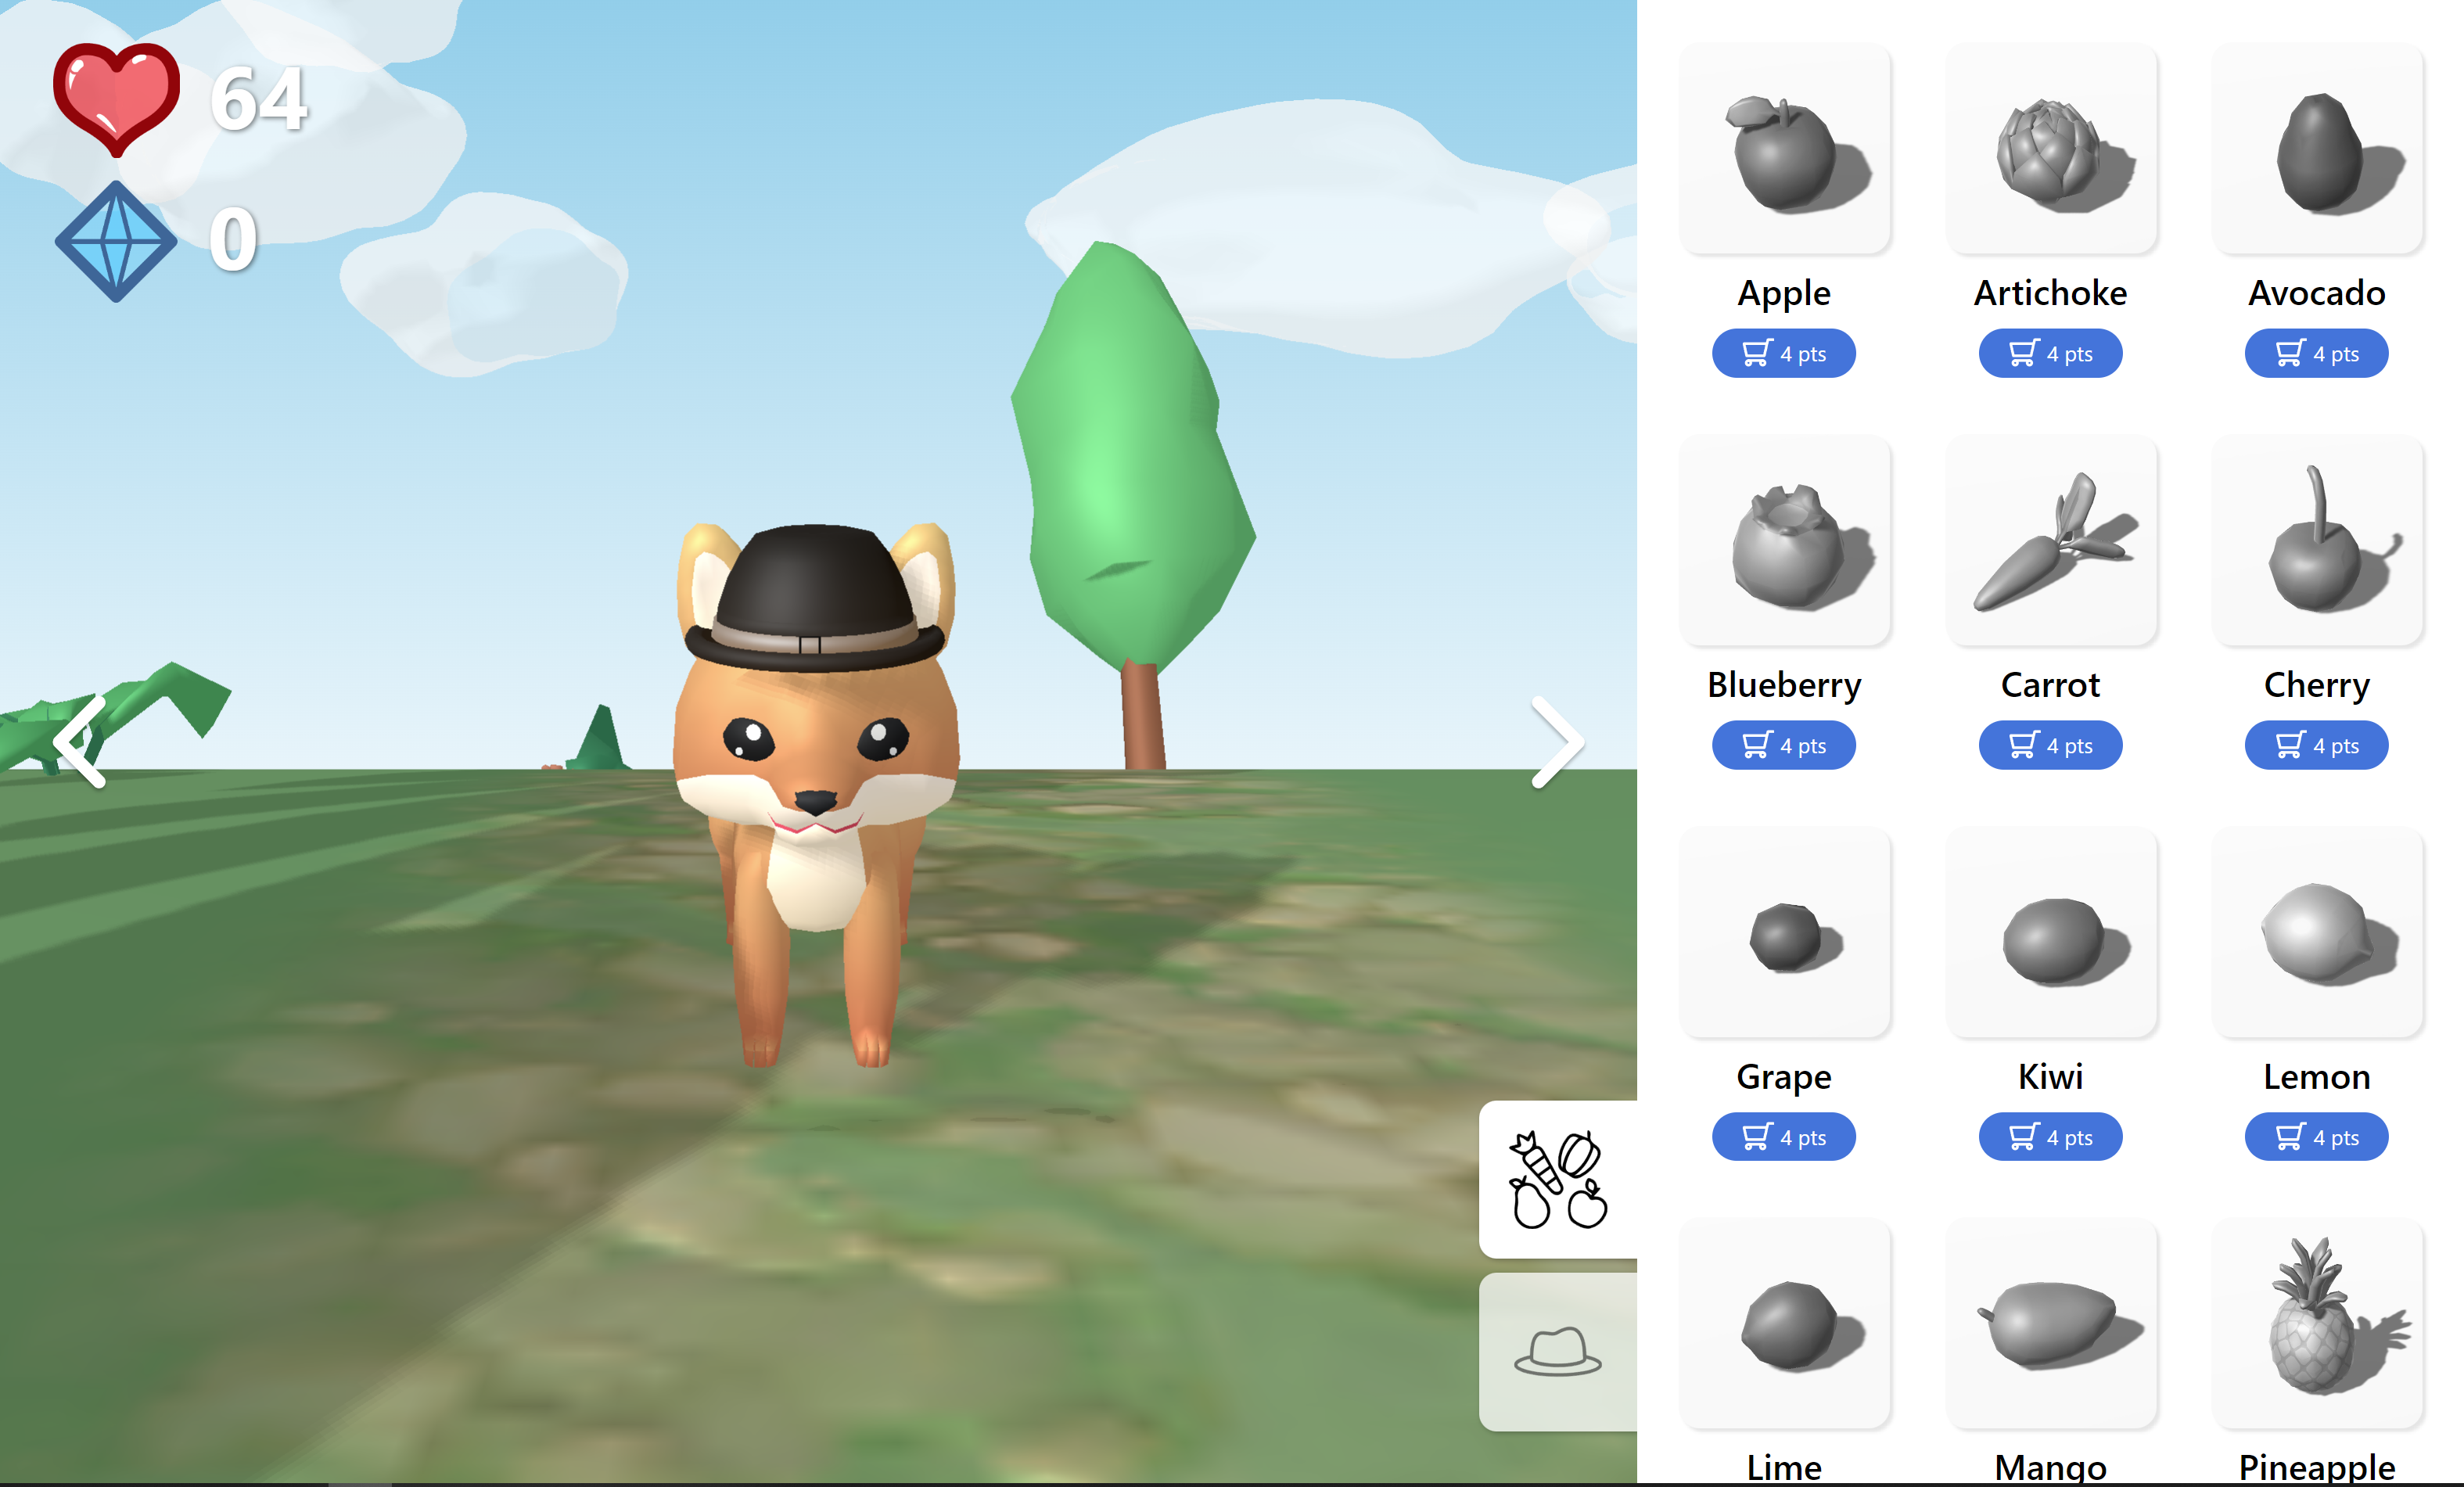Select the Lime item thumbnail
Viewport: 2464px width, 1487px height.
1784,1324
